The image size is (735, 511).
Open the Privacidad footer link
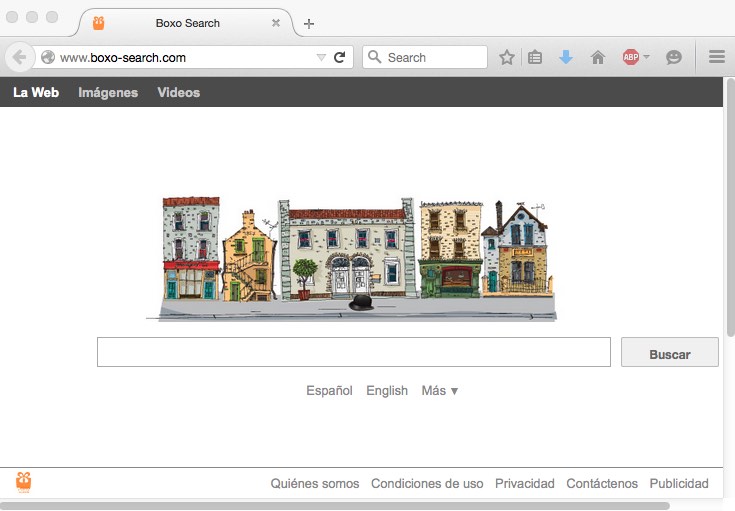pos(524,484)
